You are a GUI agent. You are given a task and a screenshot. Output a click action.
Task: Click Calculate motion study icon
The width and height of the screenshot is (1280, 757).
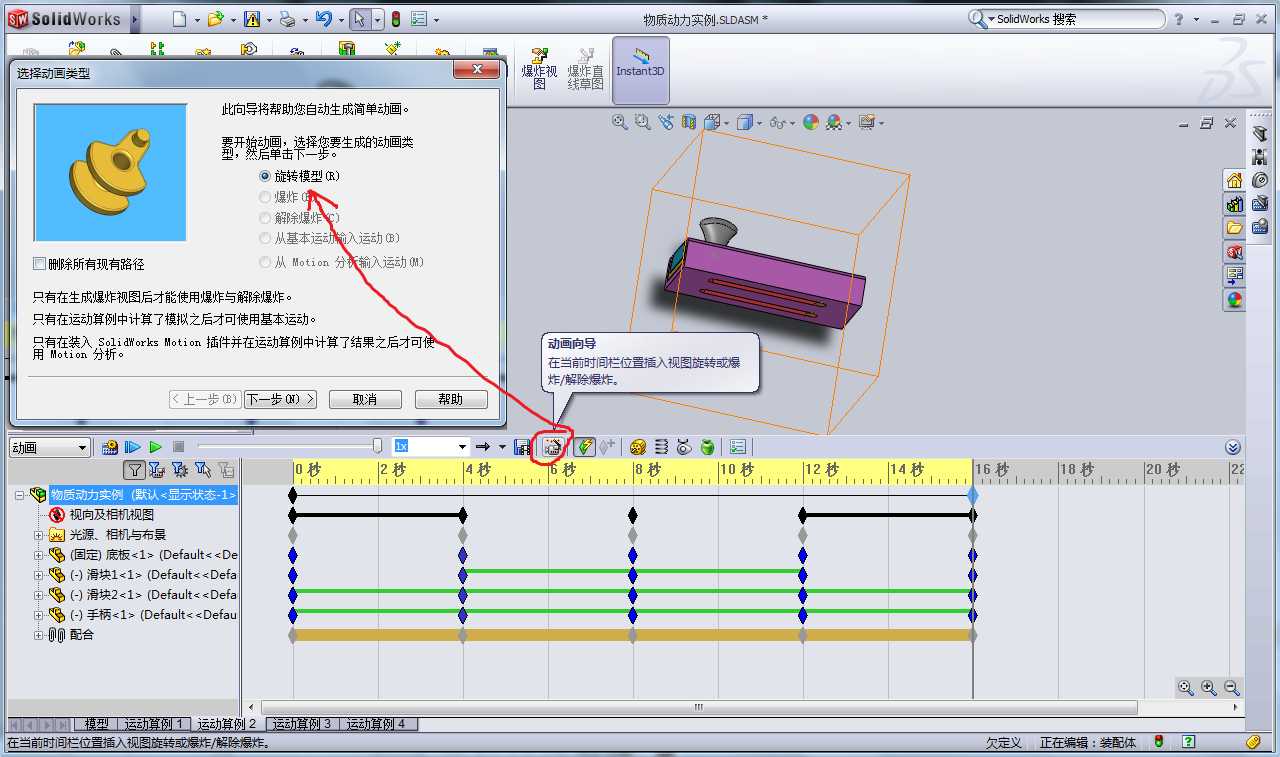pyautogui.click(x=110, y=447)
